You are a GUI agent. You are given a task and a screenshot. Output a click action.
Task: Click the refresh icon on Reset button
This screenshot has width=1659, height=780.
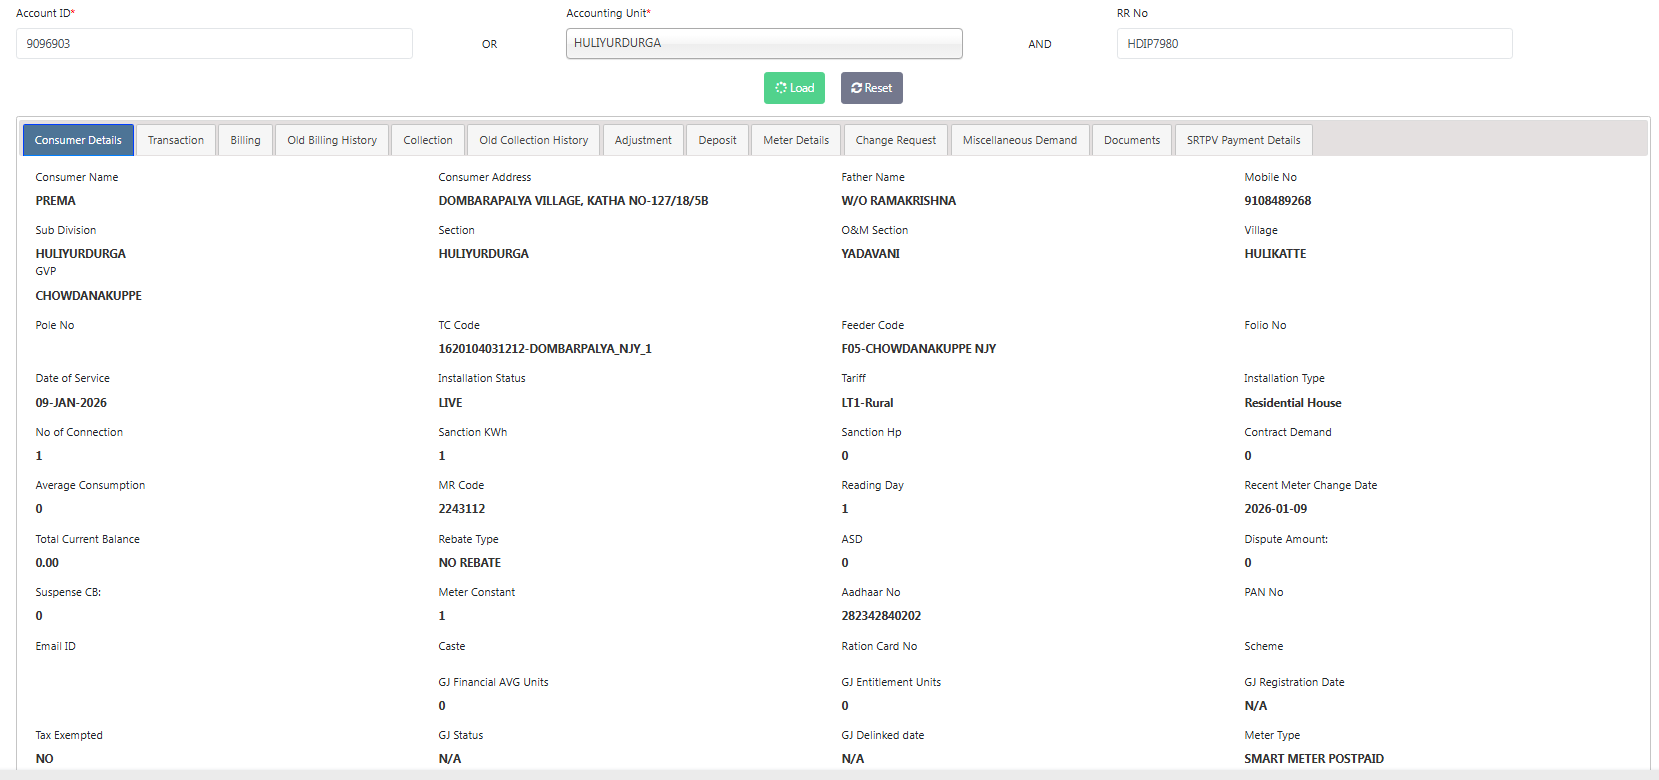tap(857, 88)
